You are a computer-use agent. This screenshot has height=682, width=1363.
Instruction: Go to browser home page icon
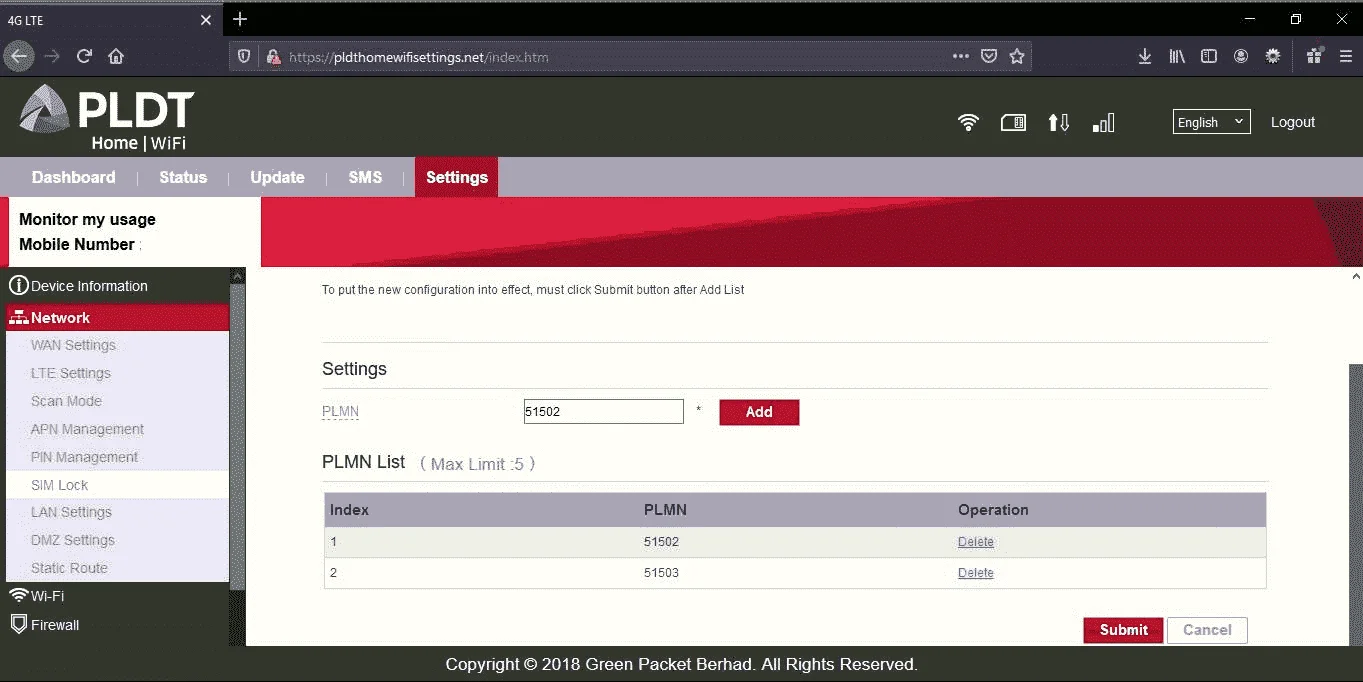click(x=116, y=56)
